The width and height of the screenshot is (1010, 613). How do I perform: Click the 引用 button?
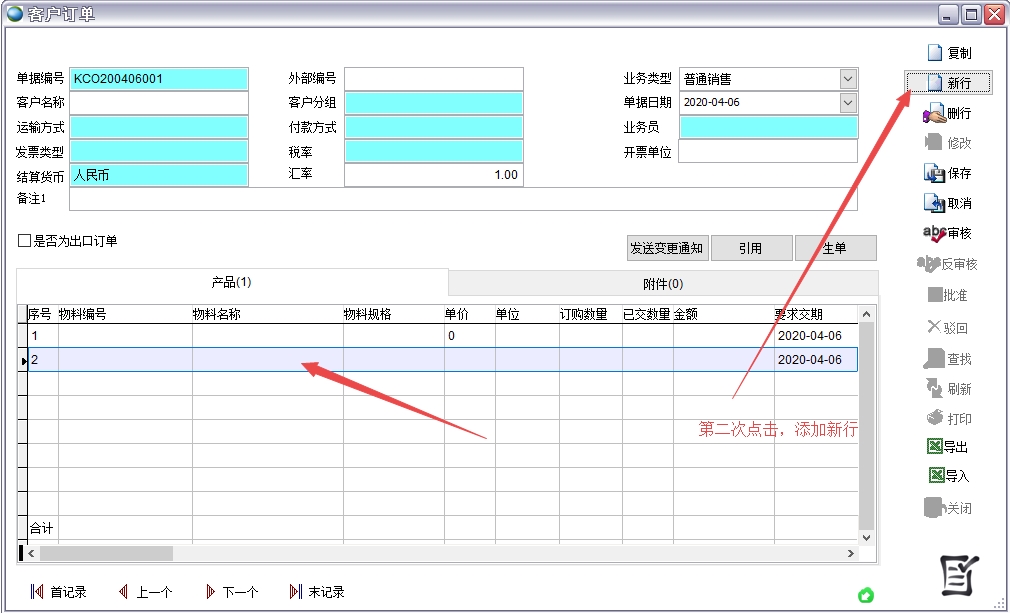pyautogui.click(x=751, y=248)
